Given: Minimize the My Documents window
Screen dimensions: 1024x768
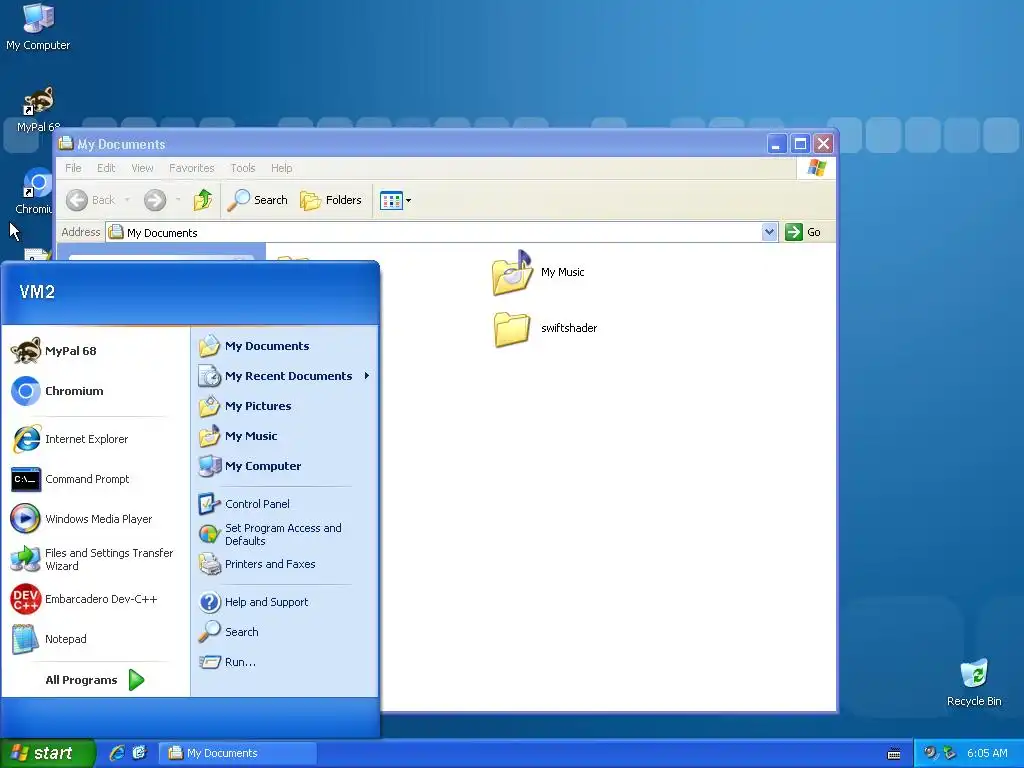Looking at the screenshot, I should coord(776,144).
